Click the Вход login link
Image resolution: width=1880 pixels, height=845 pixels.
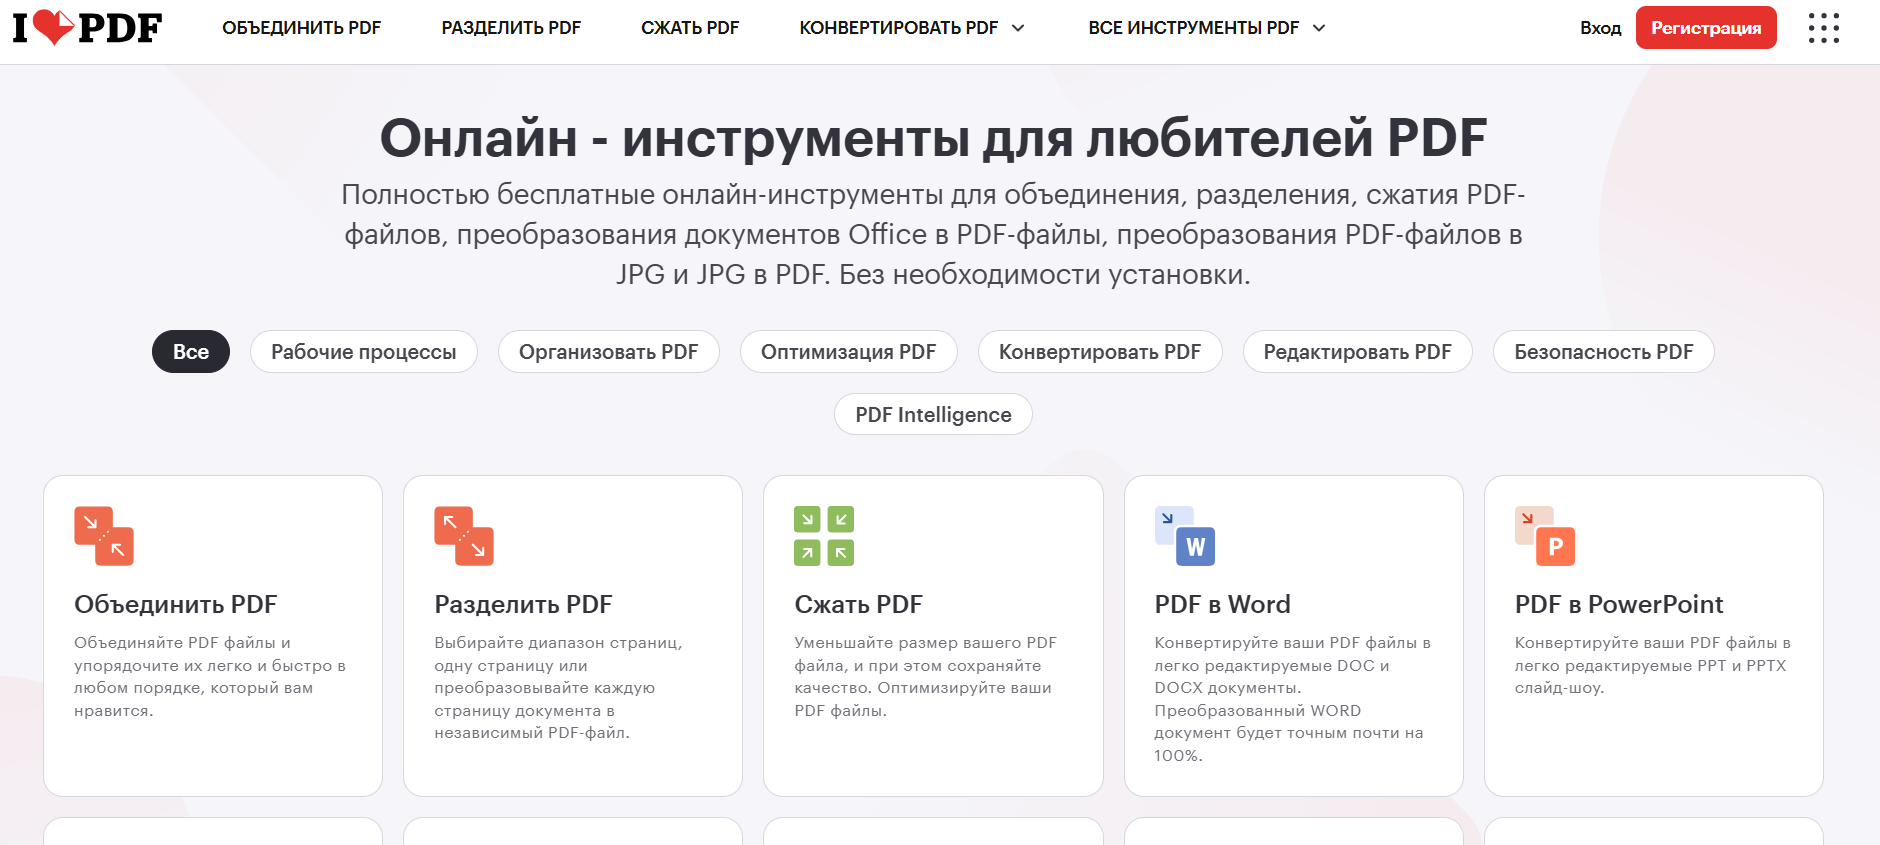click(1600, 28)
